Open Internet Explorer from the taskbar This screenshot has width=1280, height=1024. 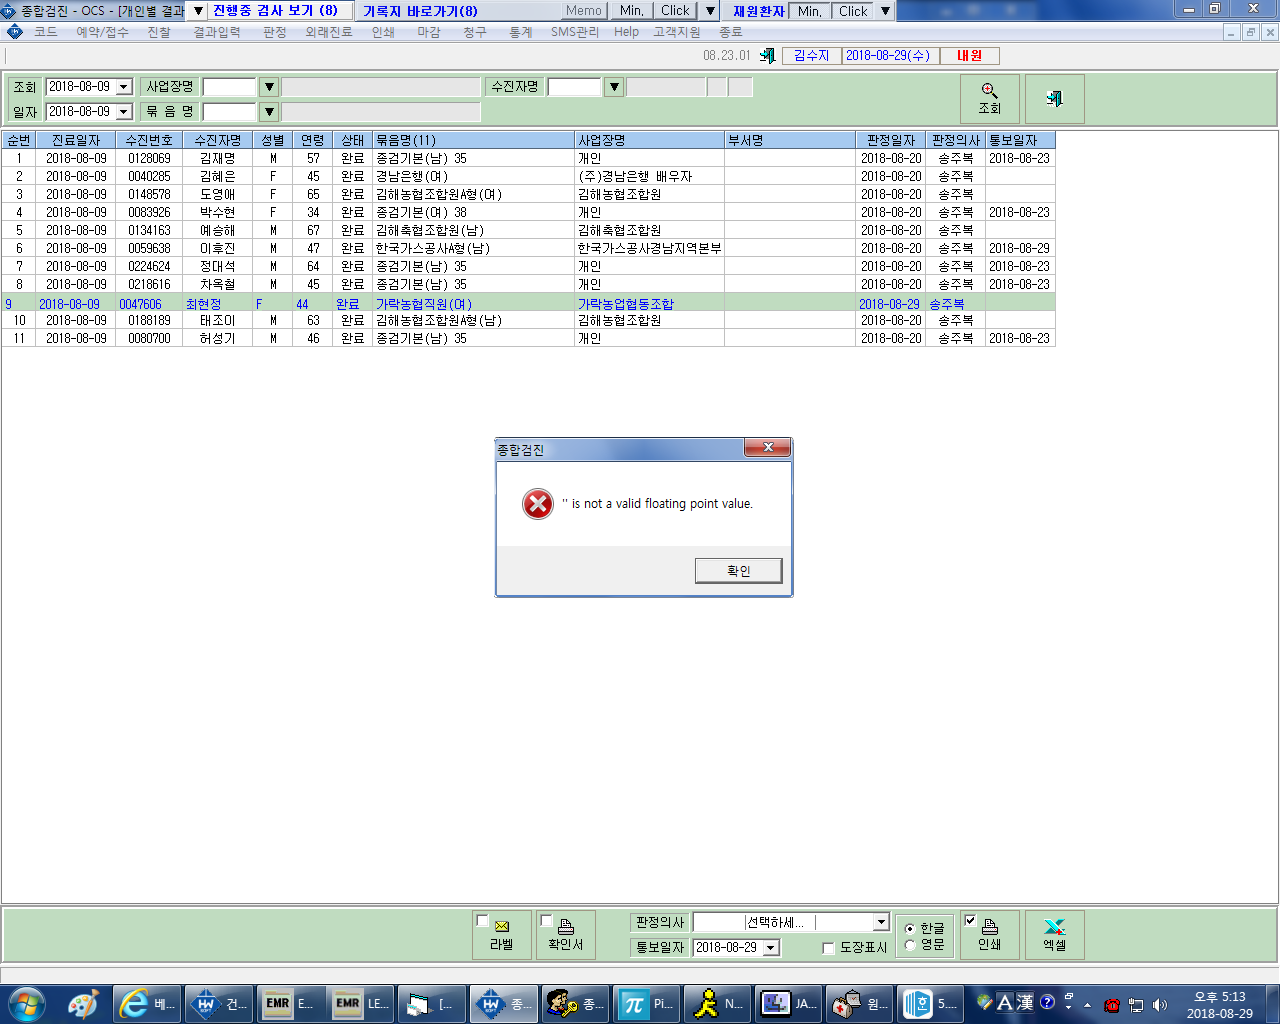click(x=146, y=1004)
